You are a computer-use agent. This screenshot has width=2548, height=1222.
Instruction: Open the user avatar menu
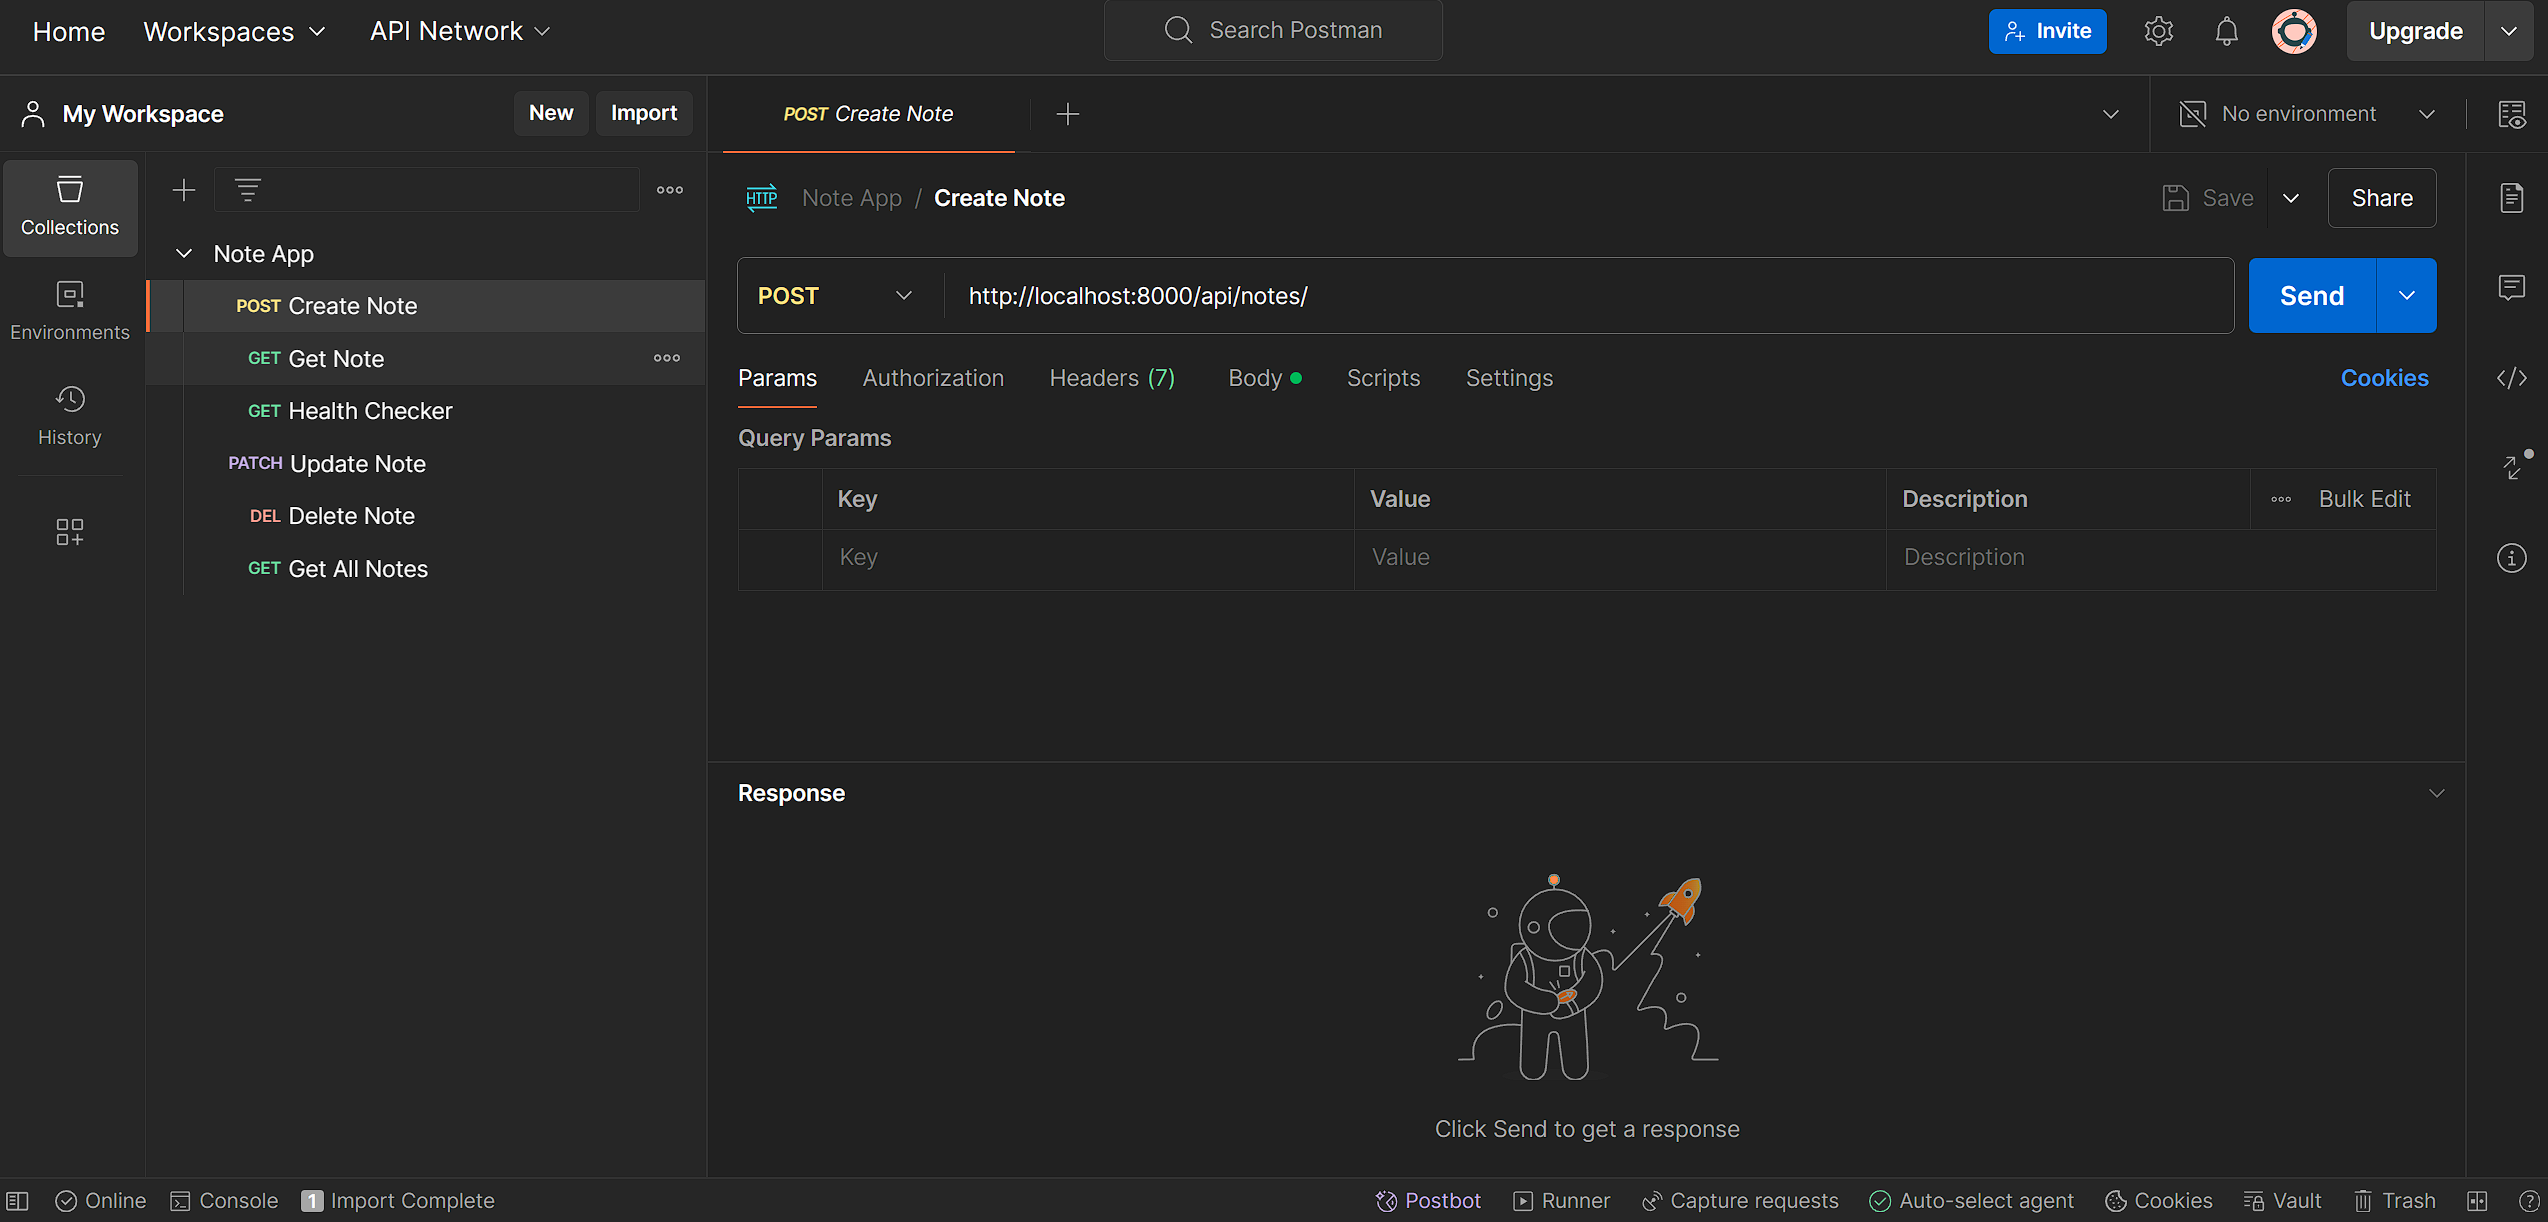[x=2294, y=31]
